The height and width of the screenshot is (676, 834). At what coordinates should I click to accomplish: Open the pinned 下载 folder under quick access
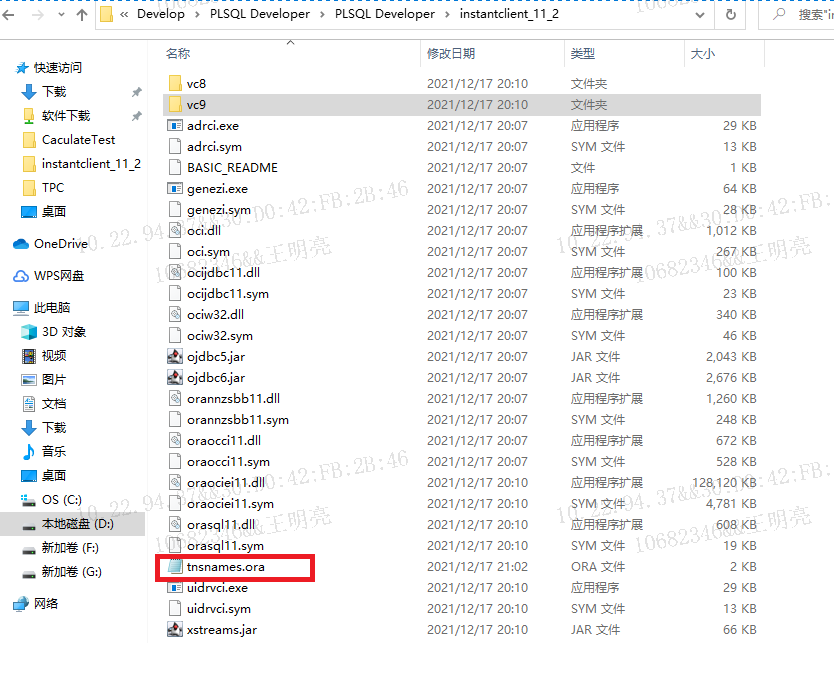point(54,91)
